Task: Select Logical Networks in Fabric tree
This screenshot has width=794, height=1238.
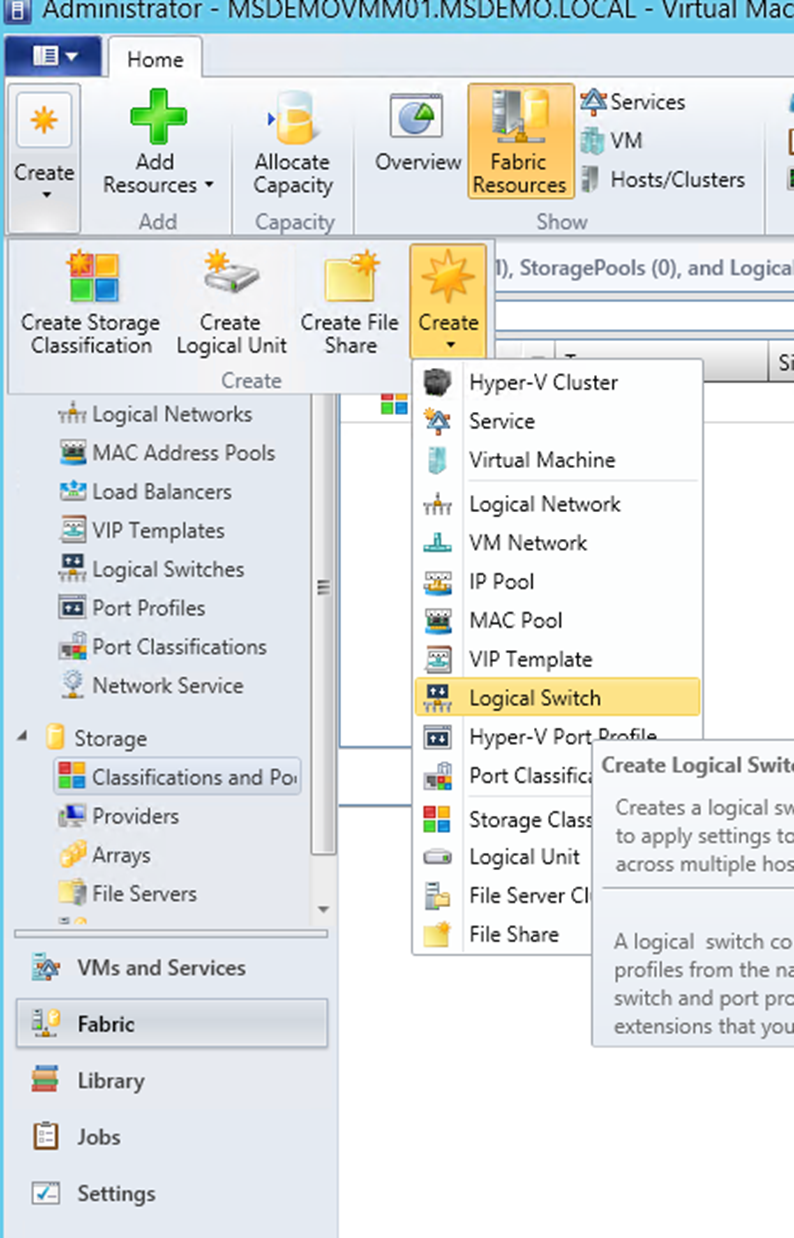Action: click(172, 415)
